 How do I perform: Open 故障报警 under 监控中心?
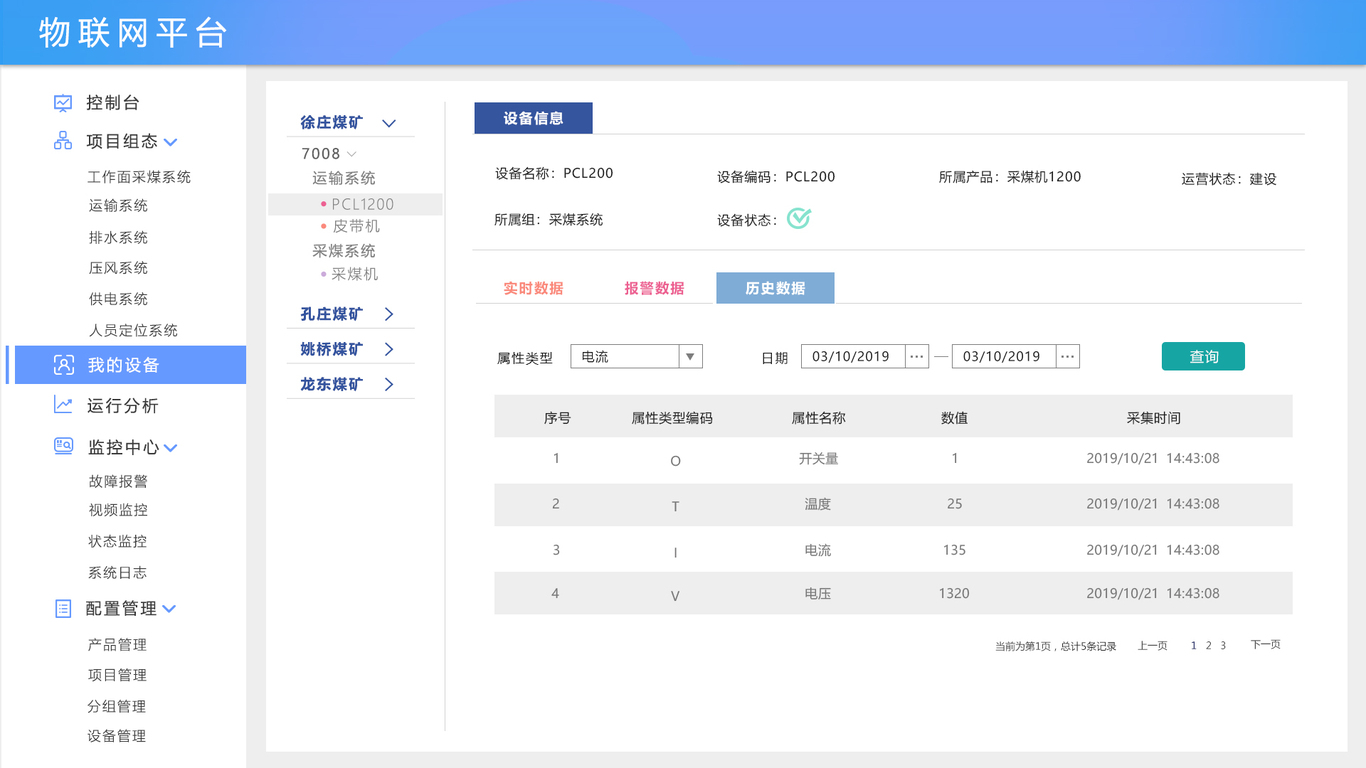118,481
